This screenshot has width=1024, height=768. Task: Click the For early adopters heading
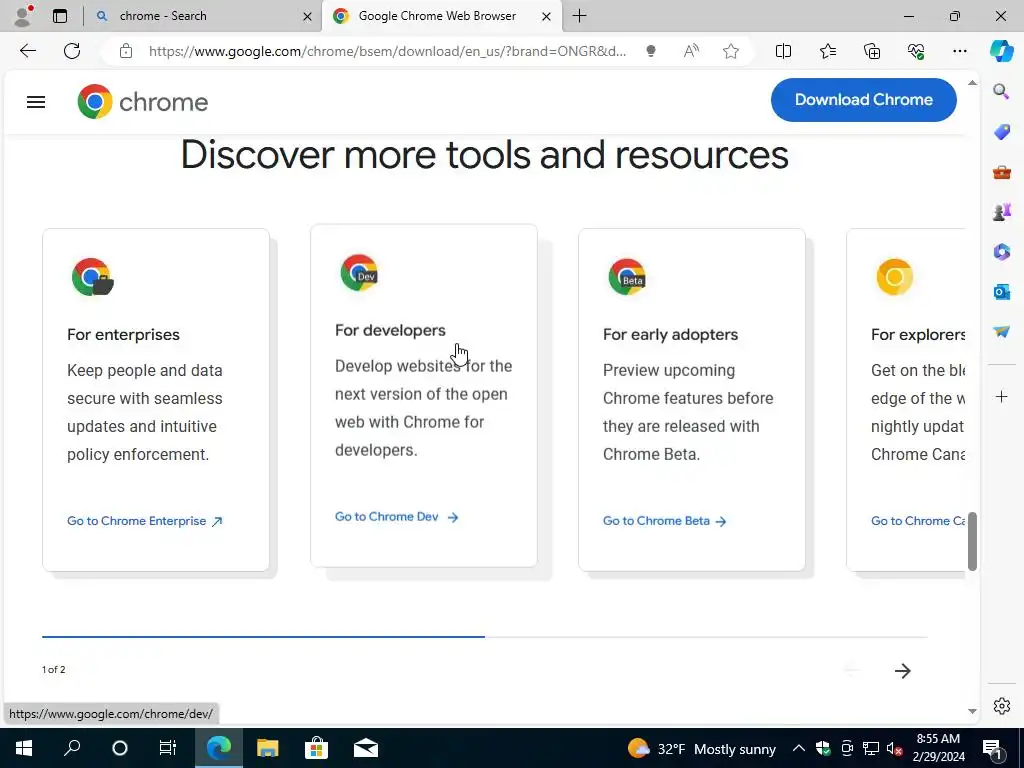[670, 334]
